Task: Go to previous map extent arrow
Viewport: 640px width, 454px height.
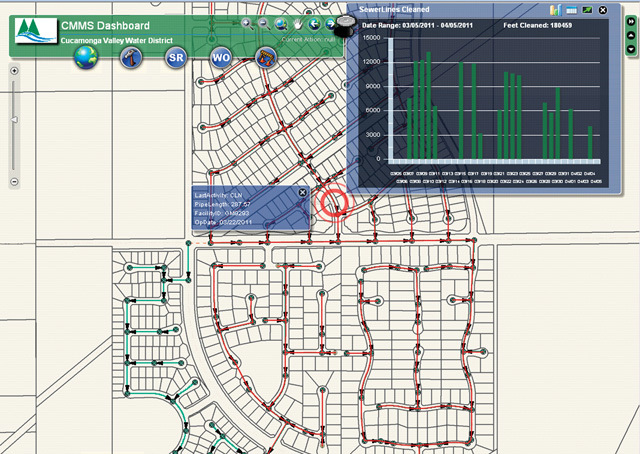Action: 314,22
